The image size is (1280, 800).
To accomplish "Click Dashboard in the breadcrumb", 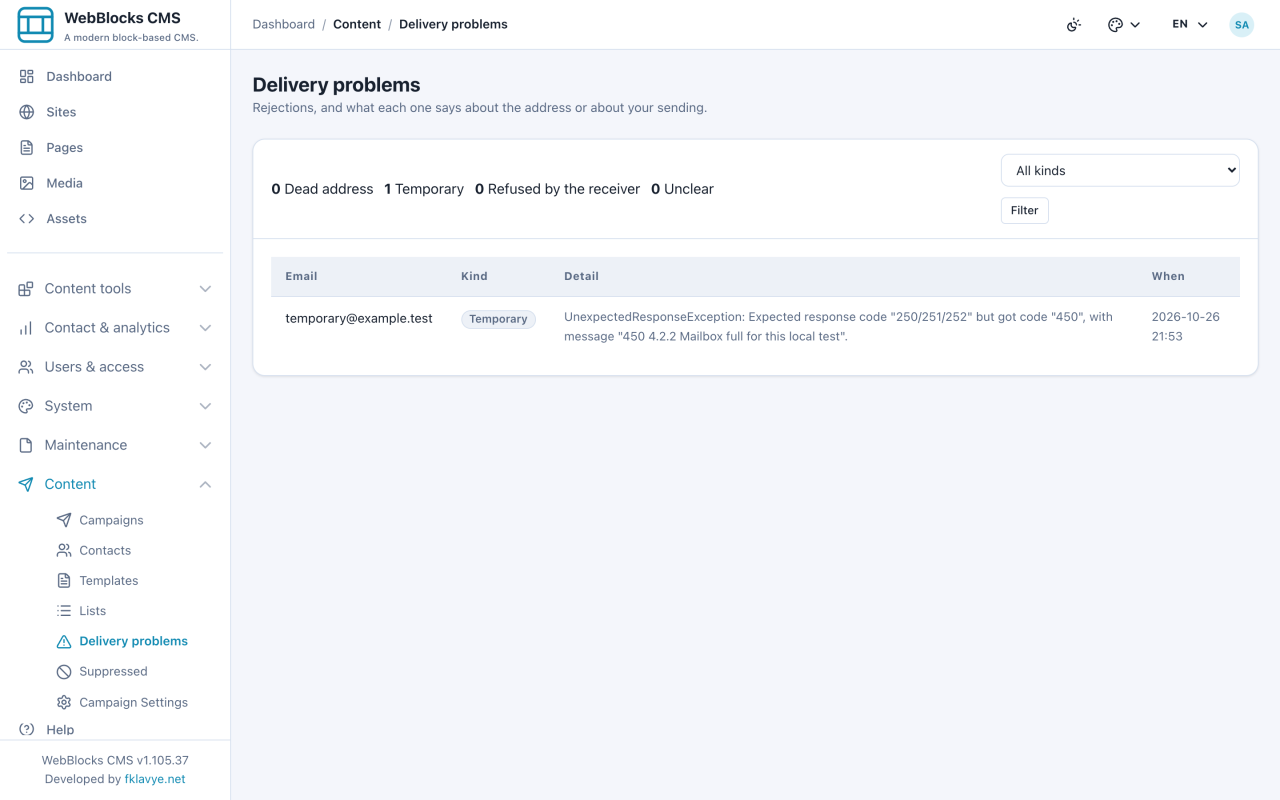I will click(x=283, y=24).
